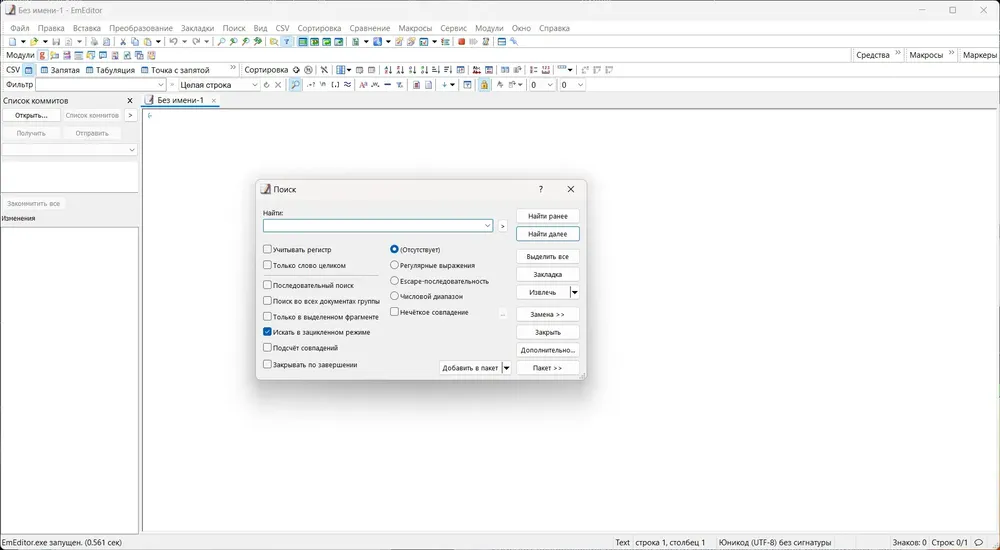Click inside the 'Фильтр' text field
The image size is (1000, 550).
point(95,85)
